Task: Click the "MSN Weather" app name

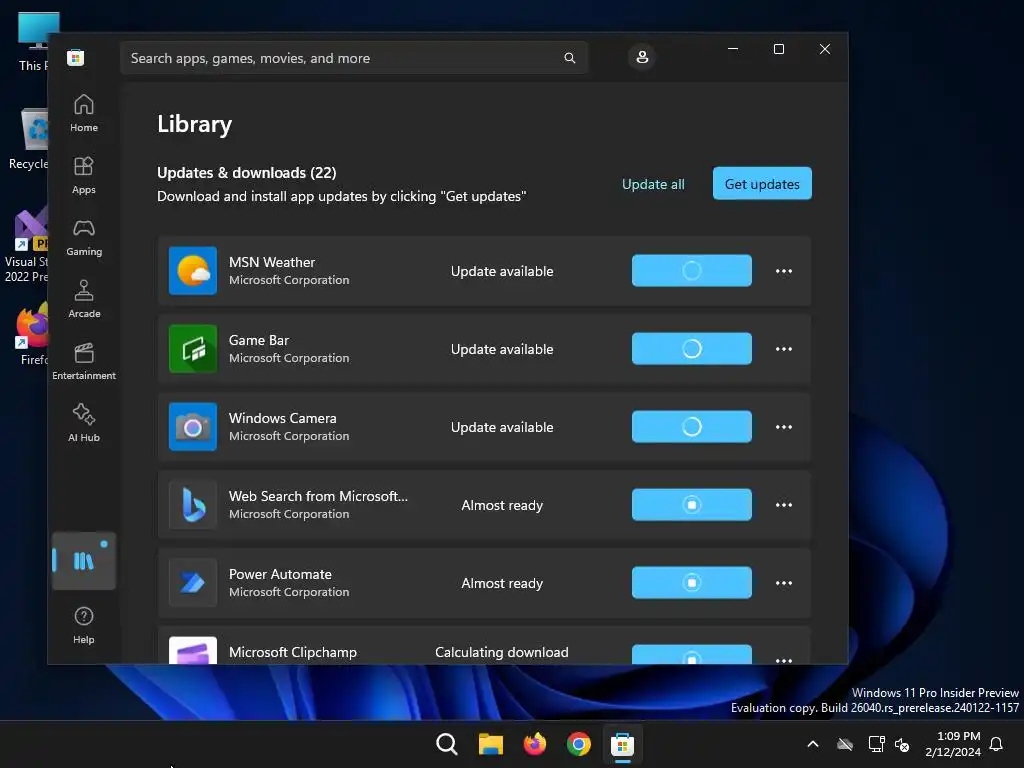Action: (272, 262)
